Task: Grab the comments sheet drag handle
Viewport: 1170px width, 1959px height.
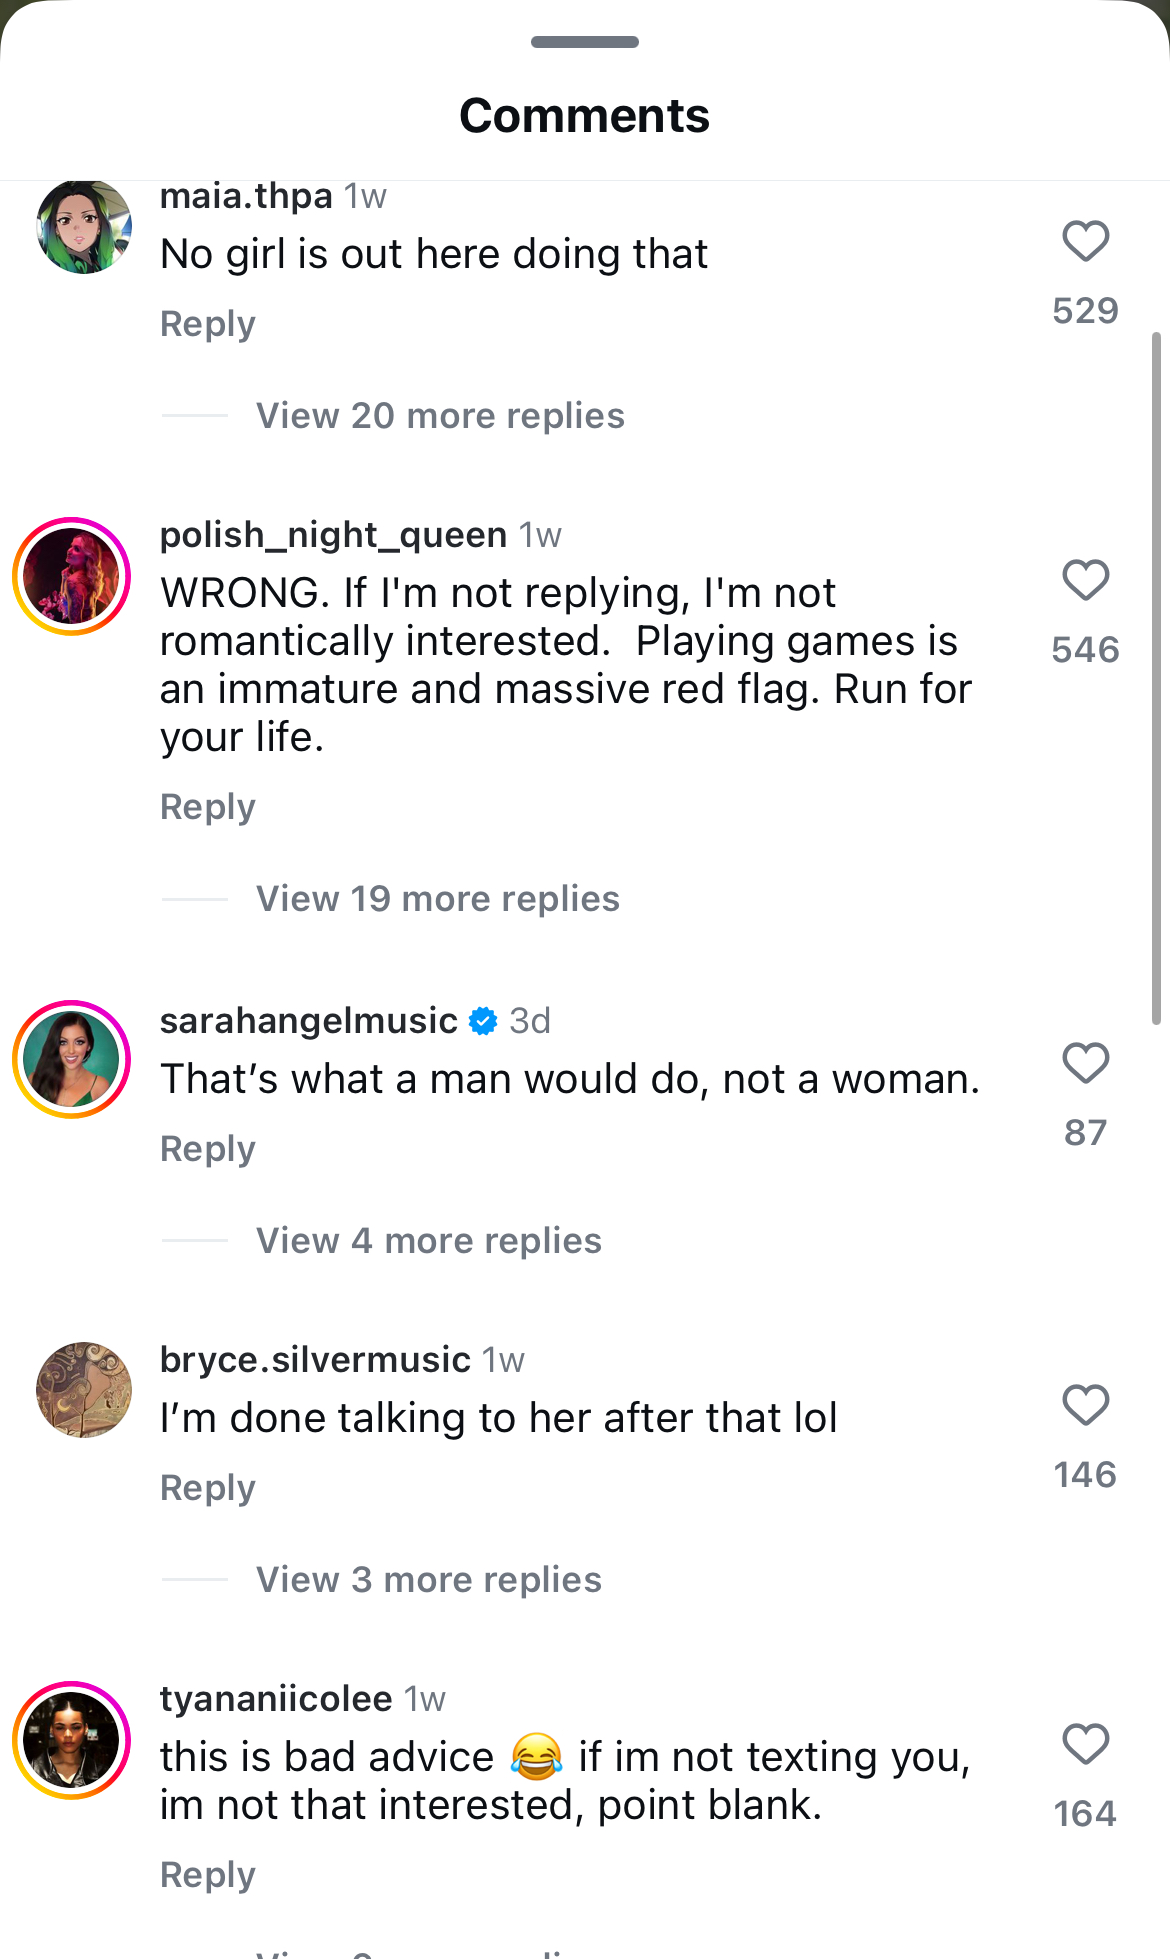Action: coord(585,42)
